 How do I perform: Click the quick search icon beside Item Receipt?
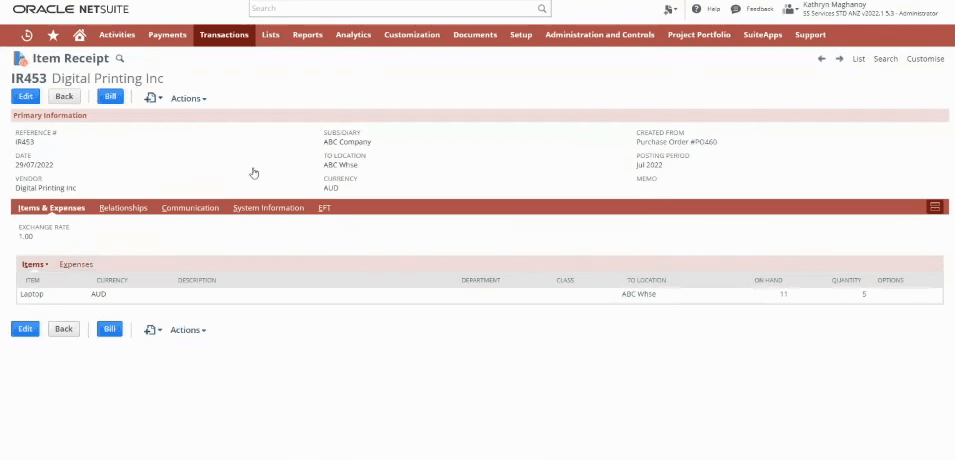[x=120, y=58]
